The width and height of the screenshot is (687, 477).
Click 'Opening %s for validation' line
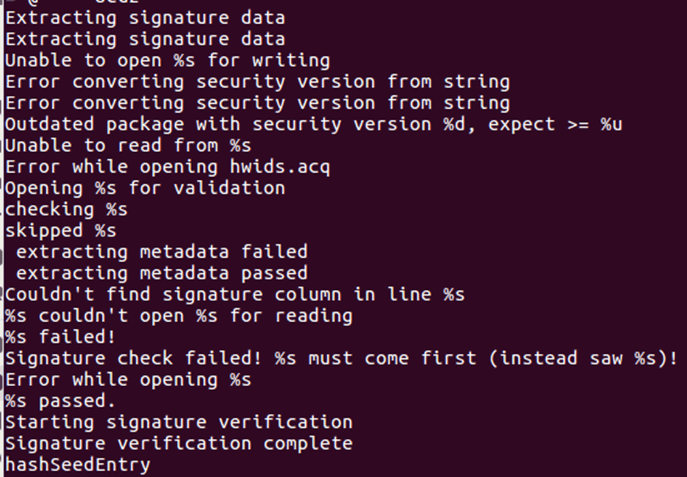click(x=145, y=188)
